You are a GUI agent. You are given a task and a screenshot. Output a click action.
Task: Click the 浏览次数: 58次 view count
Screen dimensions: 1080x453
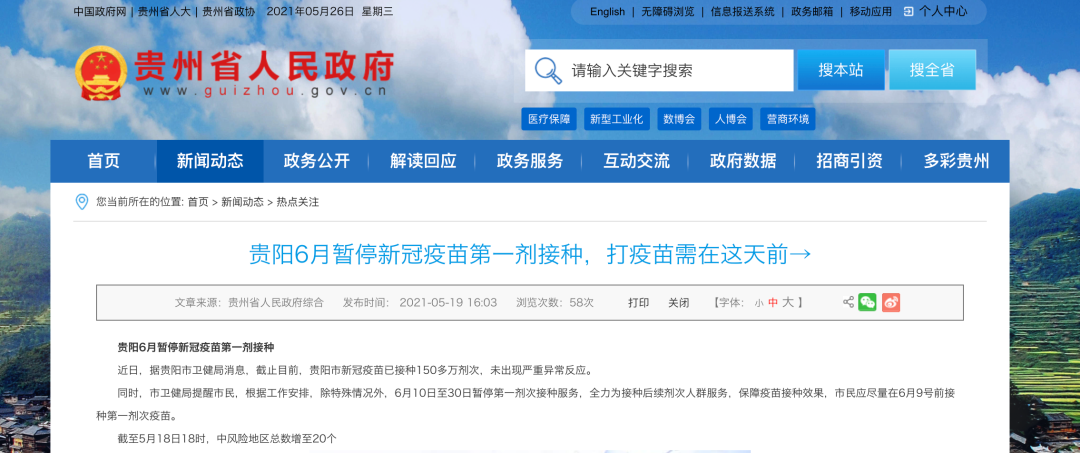(x=555, y=302)
